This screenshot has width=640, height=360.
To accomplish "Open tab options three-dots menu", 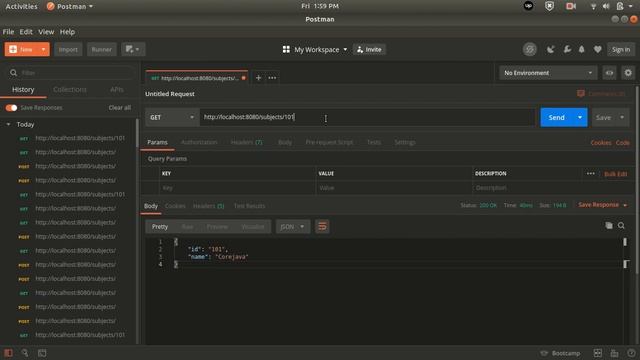I will click(x=272, y=78).
